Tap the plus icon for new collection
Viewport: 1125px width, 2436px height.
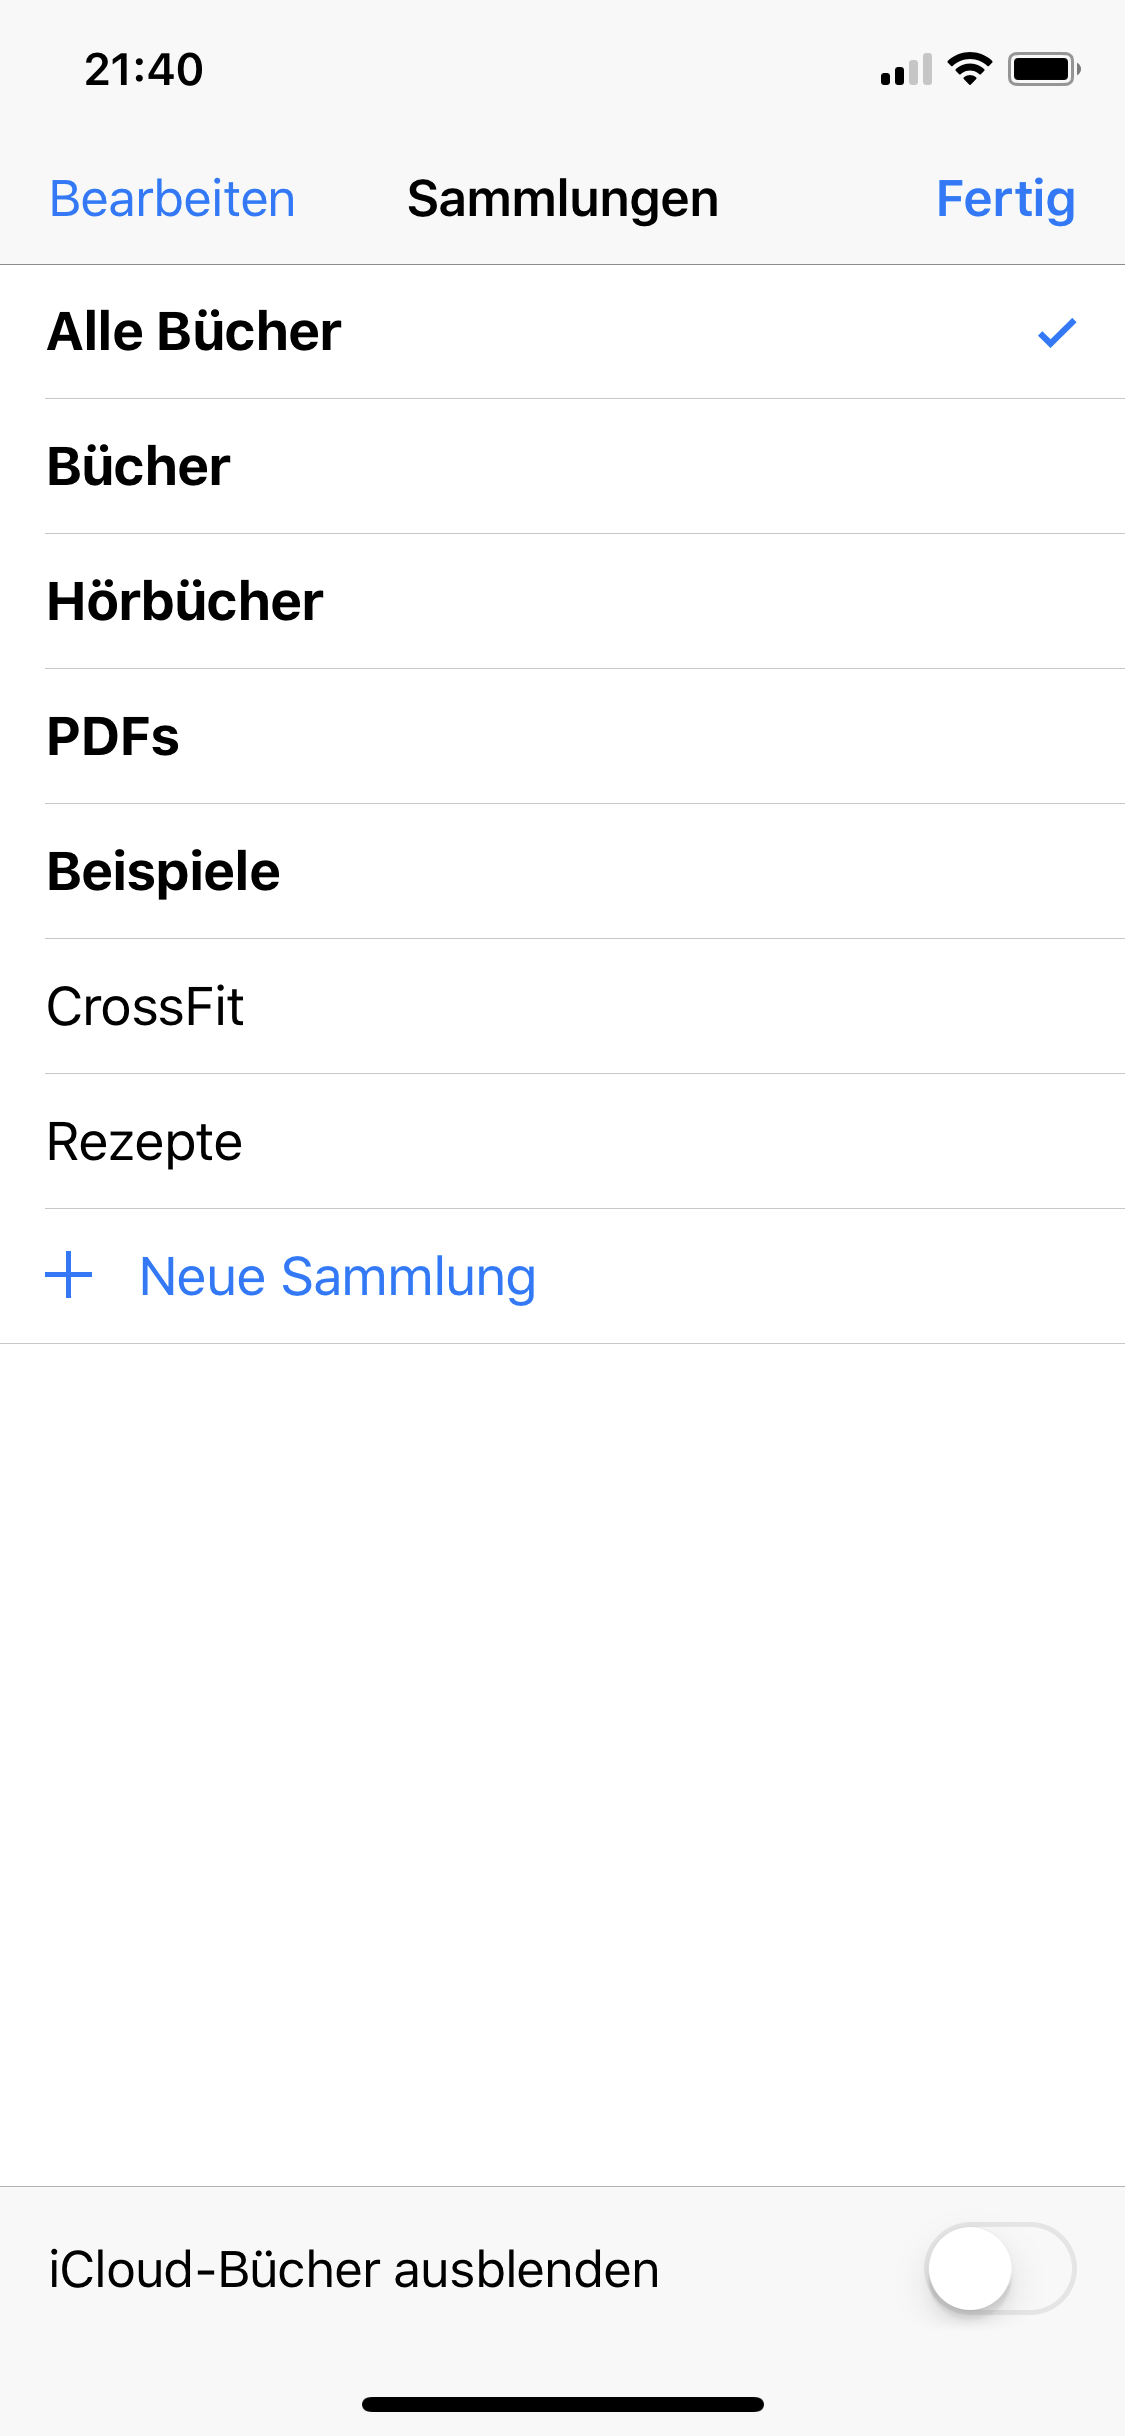69,1276
